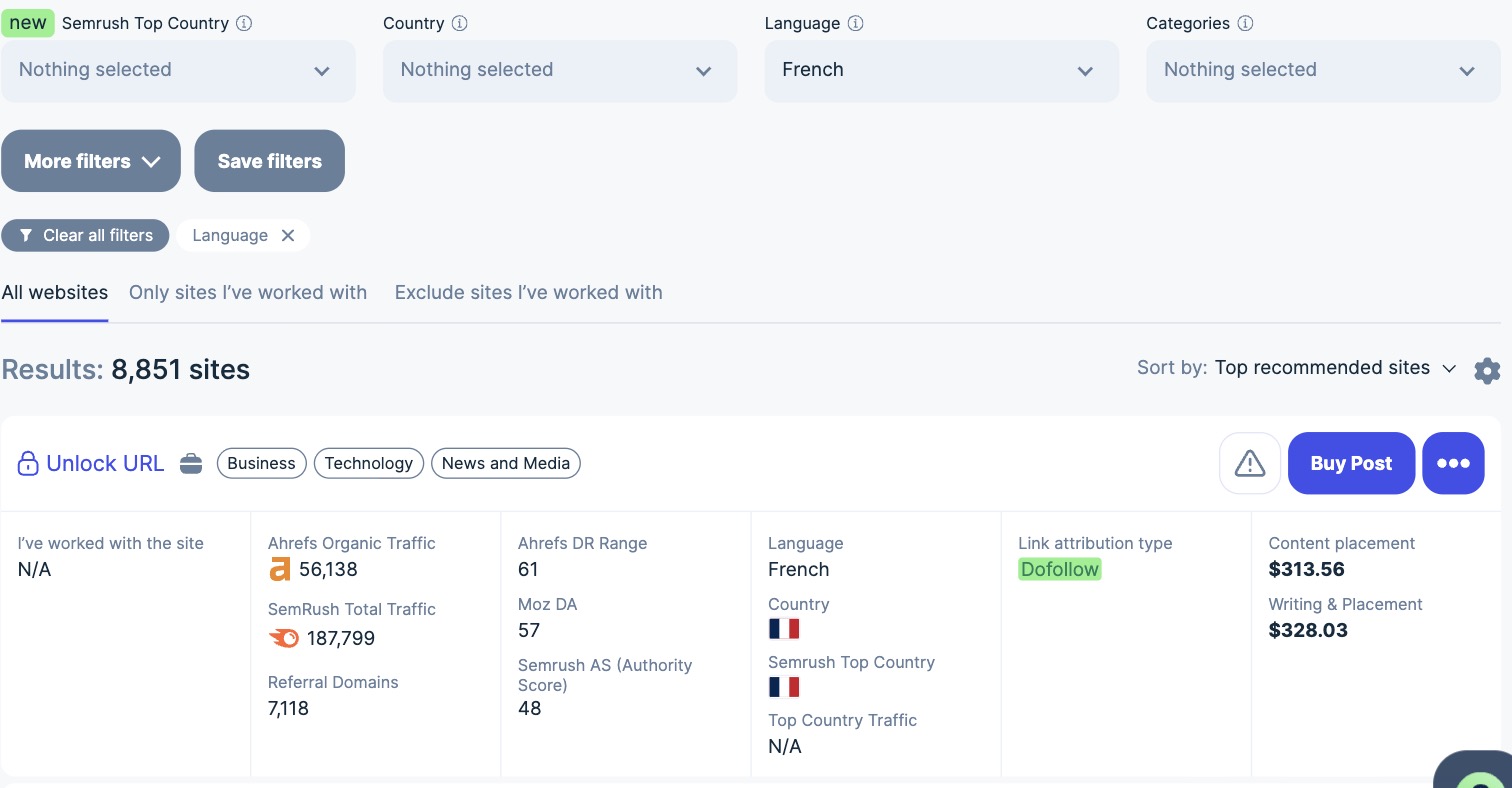Click the briefcase icon next to Unlock URL
Image resolution: width=1512 pixels, height=788 pixels.
coord(191,464)
